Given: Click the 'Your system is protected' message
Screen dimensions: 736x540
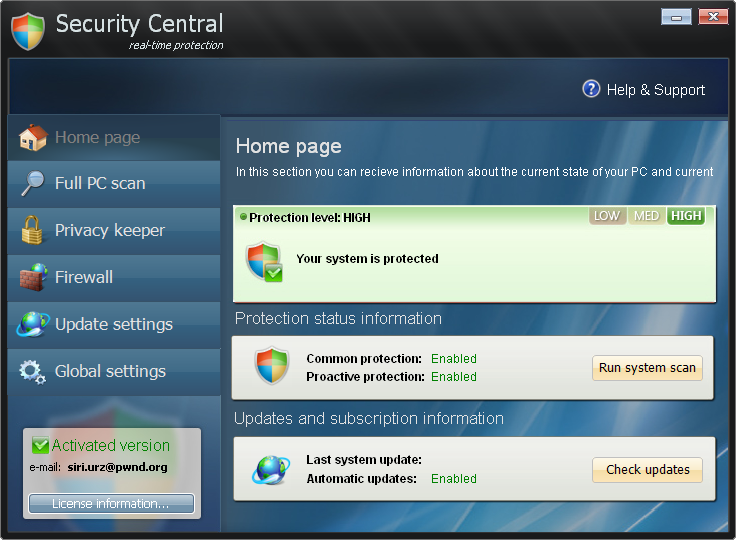Looking at the screenshot, I should [x=368, y=259].
